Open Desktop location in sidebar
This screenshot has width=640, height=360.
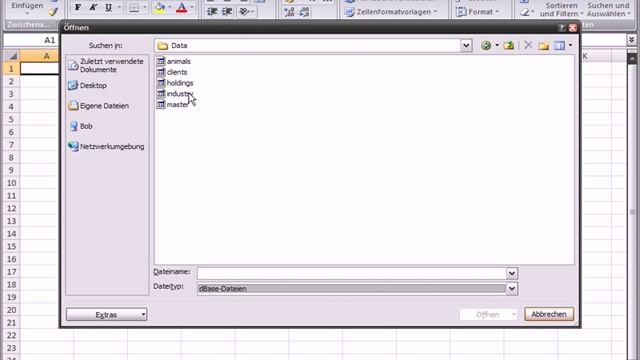pos(88,85)
